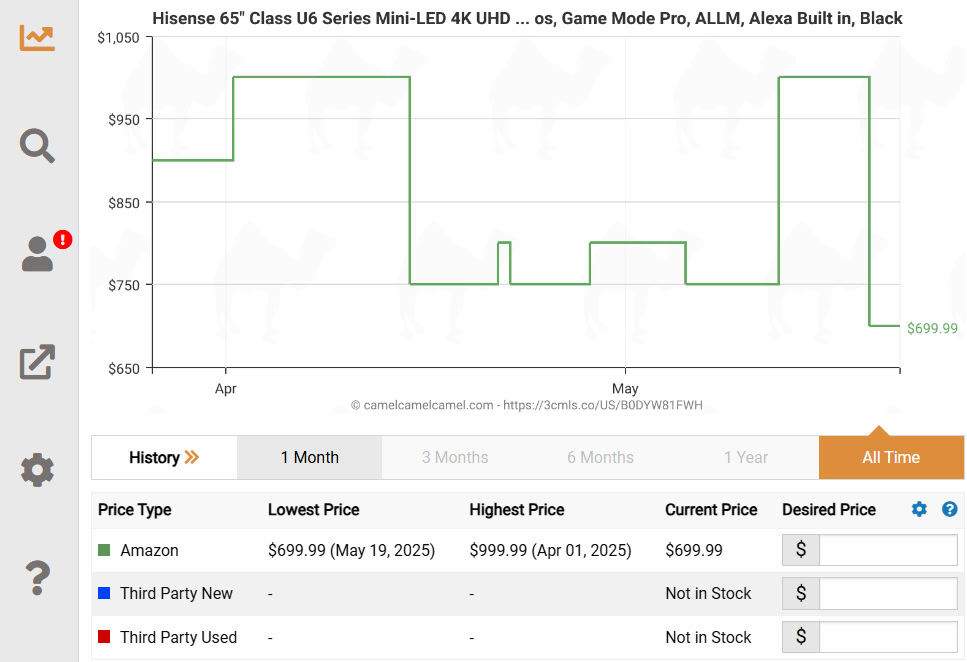Click the blue gear beside Desired Price

pos(919,509)
